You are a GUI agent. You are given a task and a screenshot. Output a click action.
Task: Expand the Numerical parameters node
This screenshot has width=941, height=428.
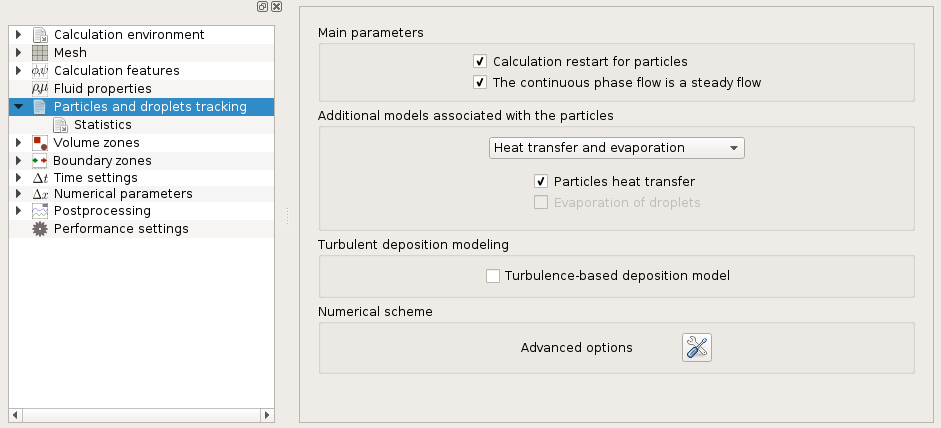(19, 194)
